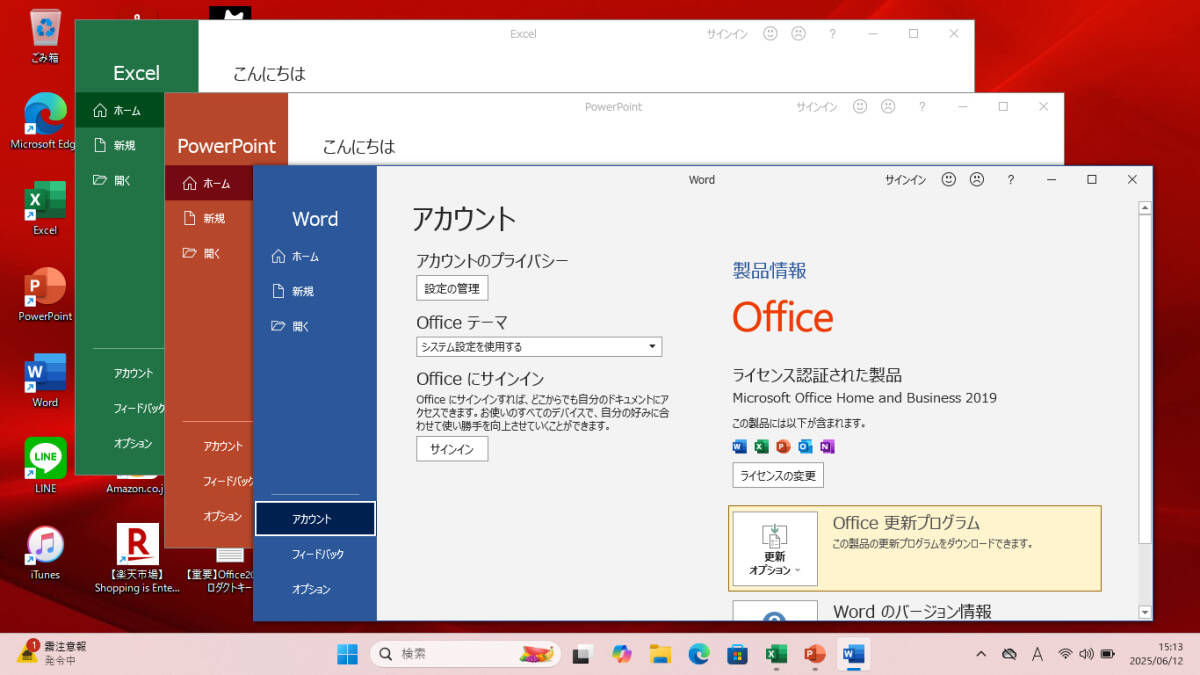
Task: Go to ホーム in Word's sidebar
Action: [315, 257]
